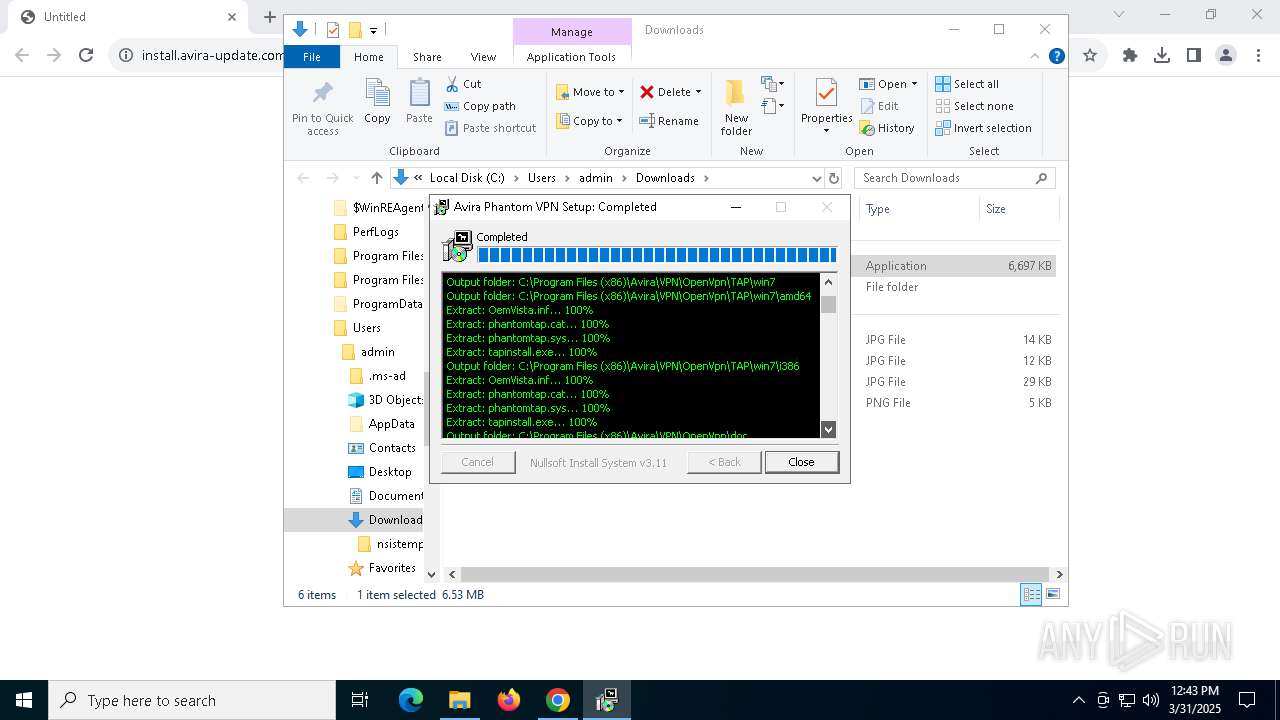This screenshot has height=720, width=1280.
Task: Open the Easy access dropdown icon
Action: (x=772, y=105)
